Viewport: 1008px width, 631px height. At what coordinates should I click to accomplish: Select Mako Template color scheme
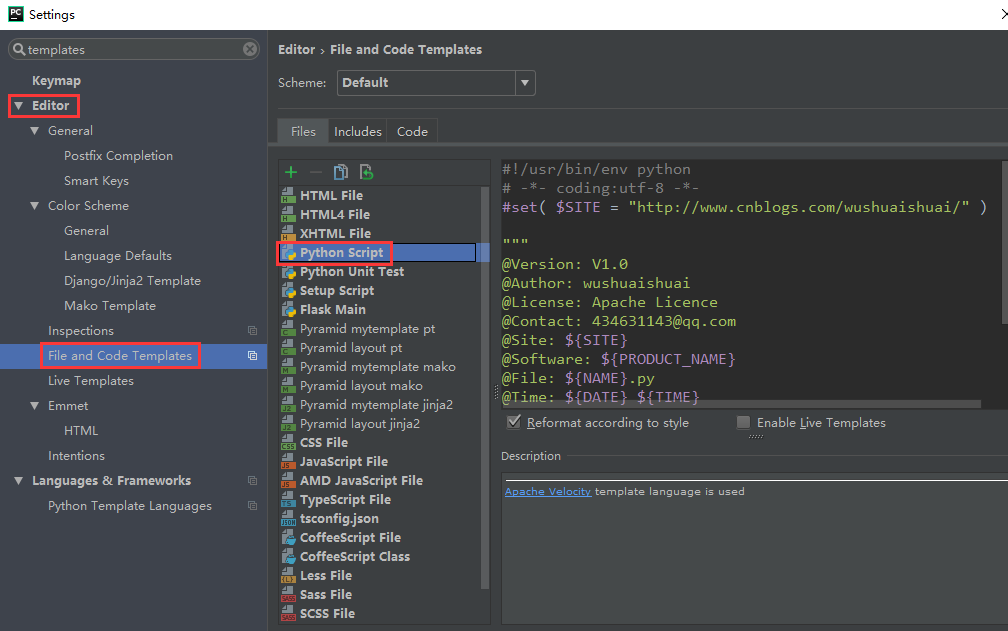pos(110,306)
